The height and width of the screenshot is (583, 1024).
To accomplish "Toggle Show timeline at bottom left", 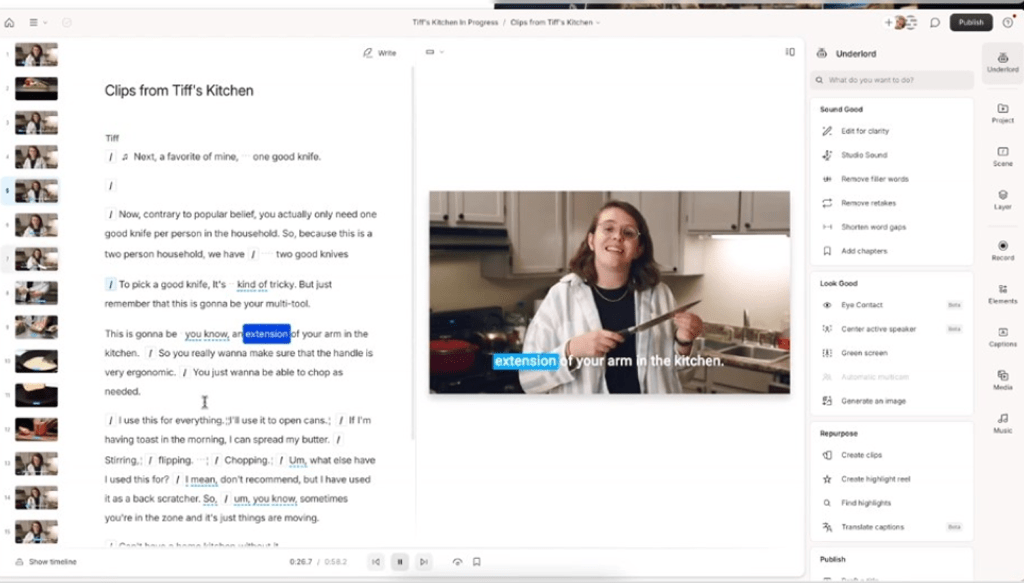I will [x=46, y=562].
